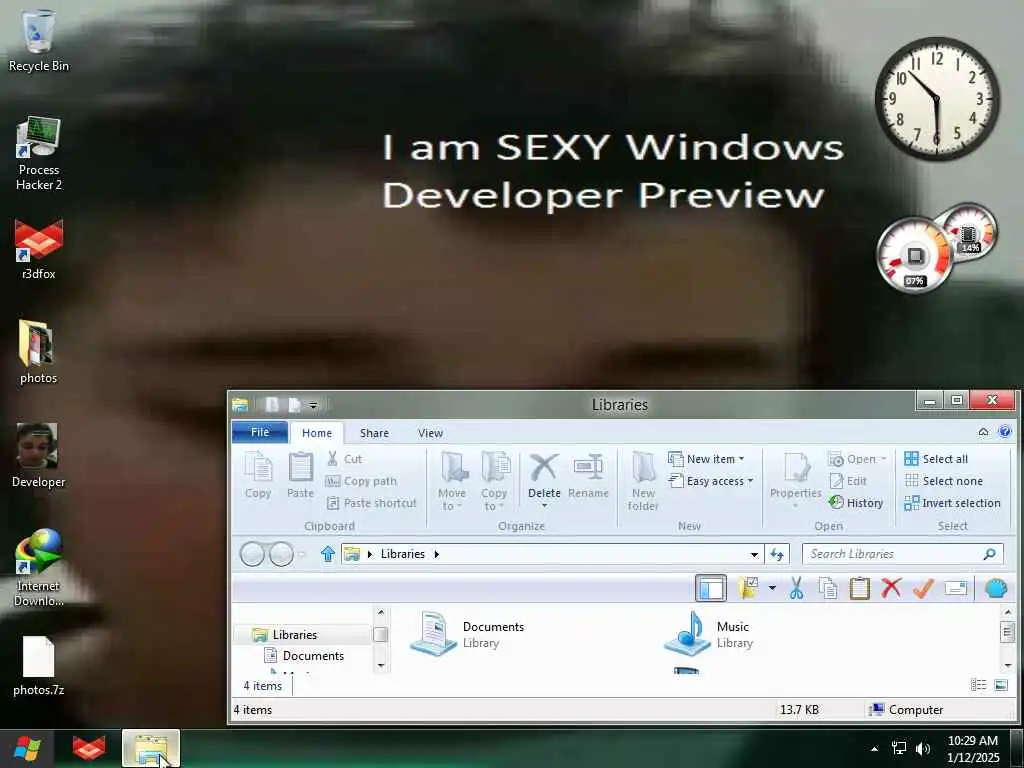Screen dimensions: 1024x768
Task: Click the volume speaker tray icon
Action: pyautogui.click(x=923, y=749)
